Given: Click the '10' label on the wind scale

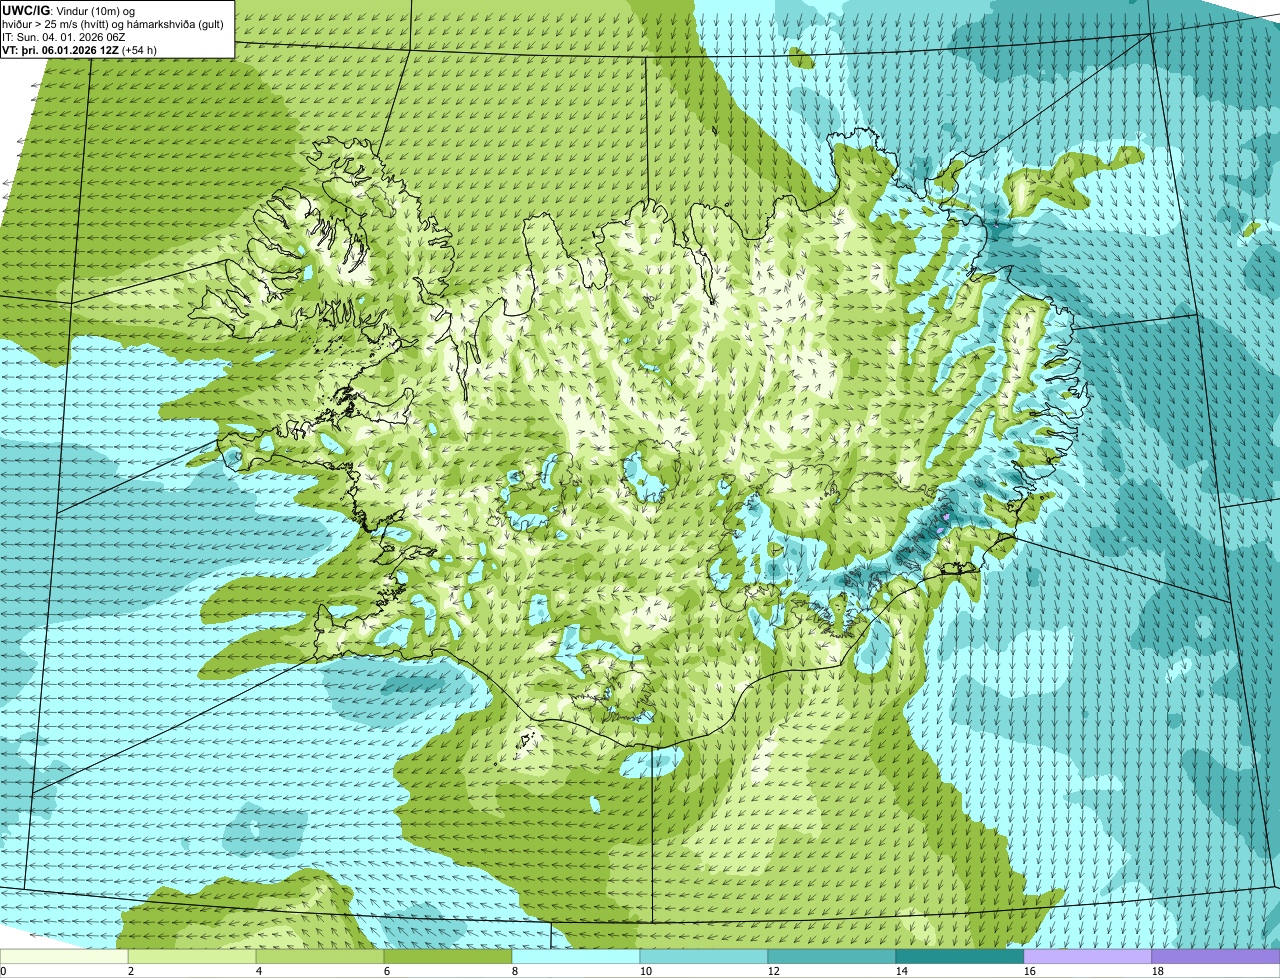Looking at the screenshot, I should click(x=646, y=971).
